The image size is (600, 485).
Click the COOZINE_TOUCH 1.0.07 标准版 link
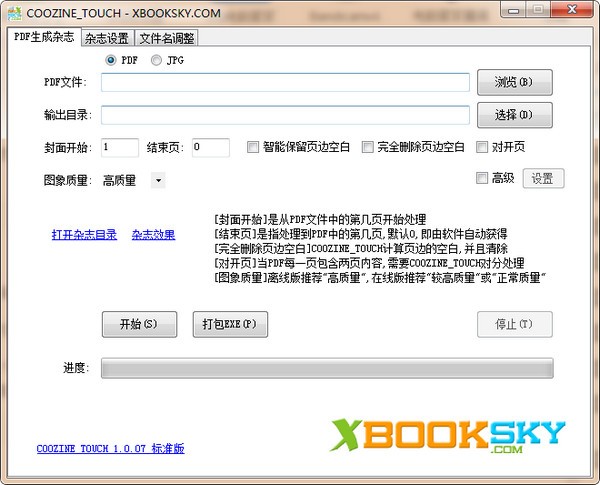point(110,448)
